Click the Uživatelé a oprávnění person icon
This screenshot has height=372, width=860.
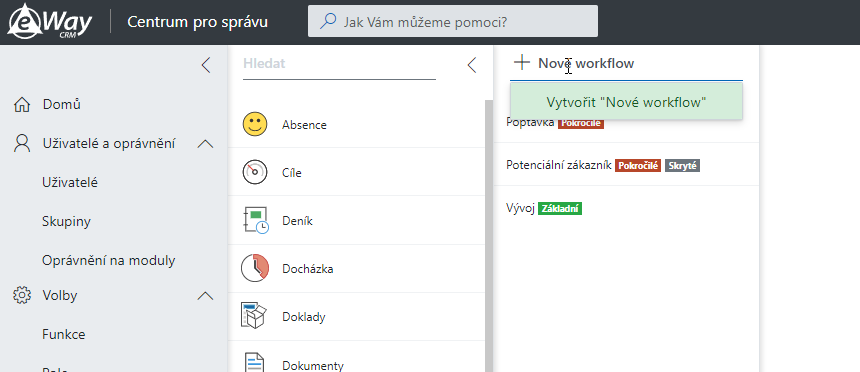(x=21, y=144)
